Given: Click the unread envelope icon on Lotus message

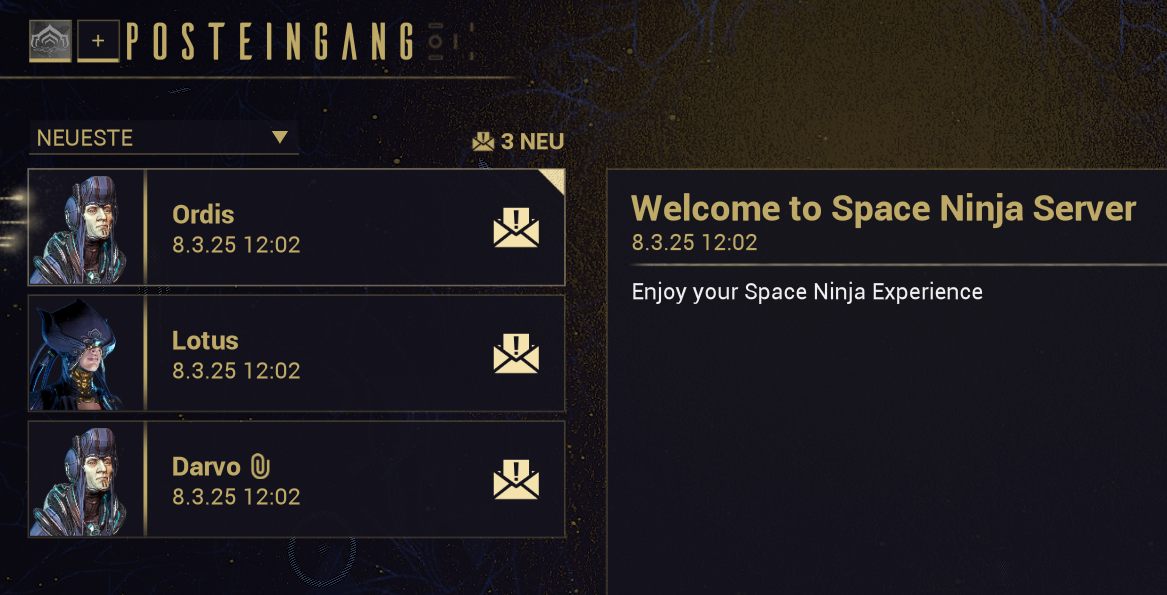Looking at the screenshot, I should [516, 354].
